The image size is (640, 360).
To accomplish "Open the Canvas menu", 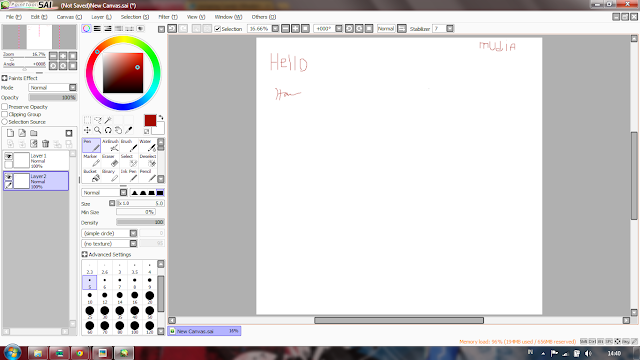I will click(69, 17).
